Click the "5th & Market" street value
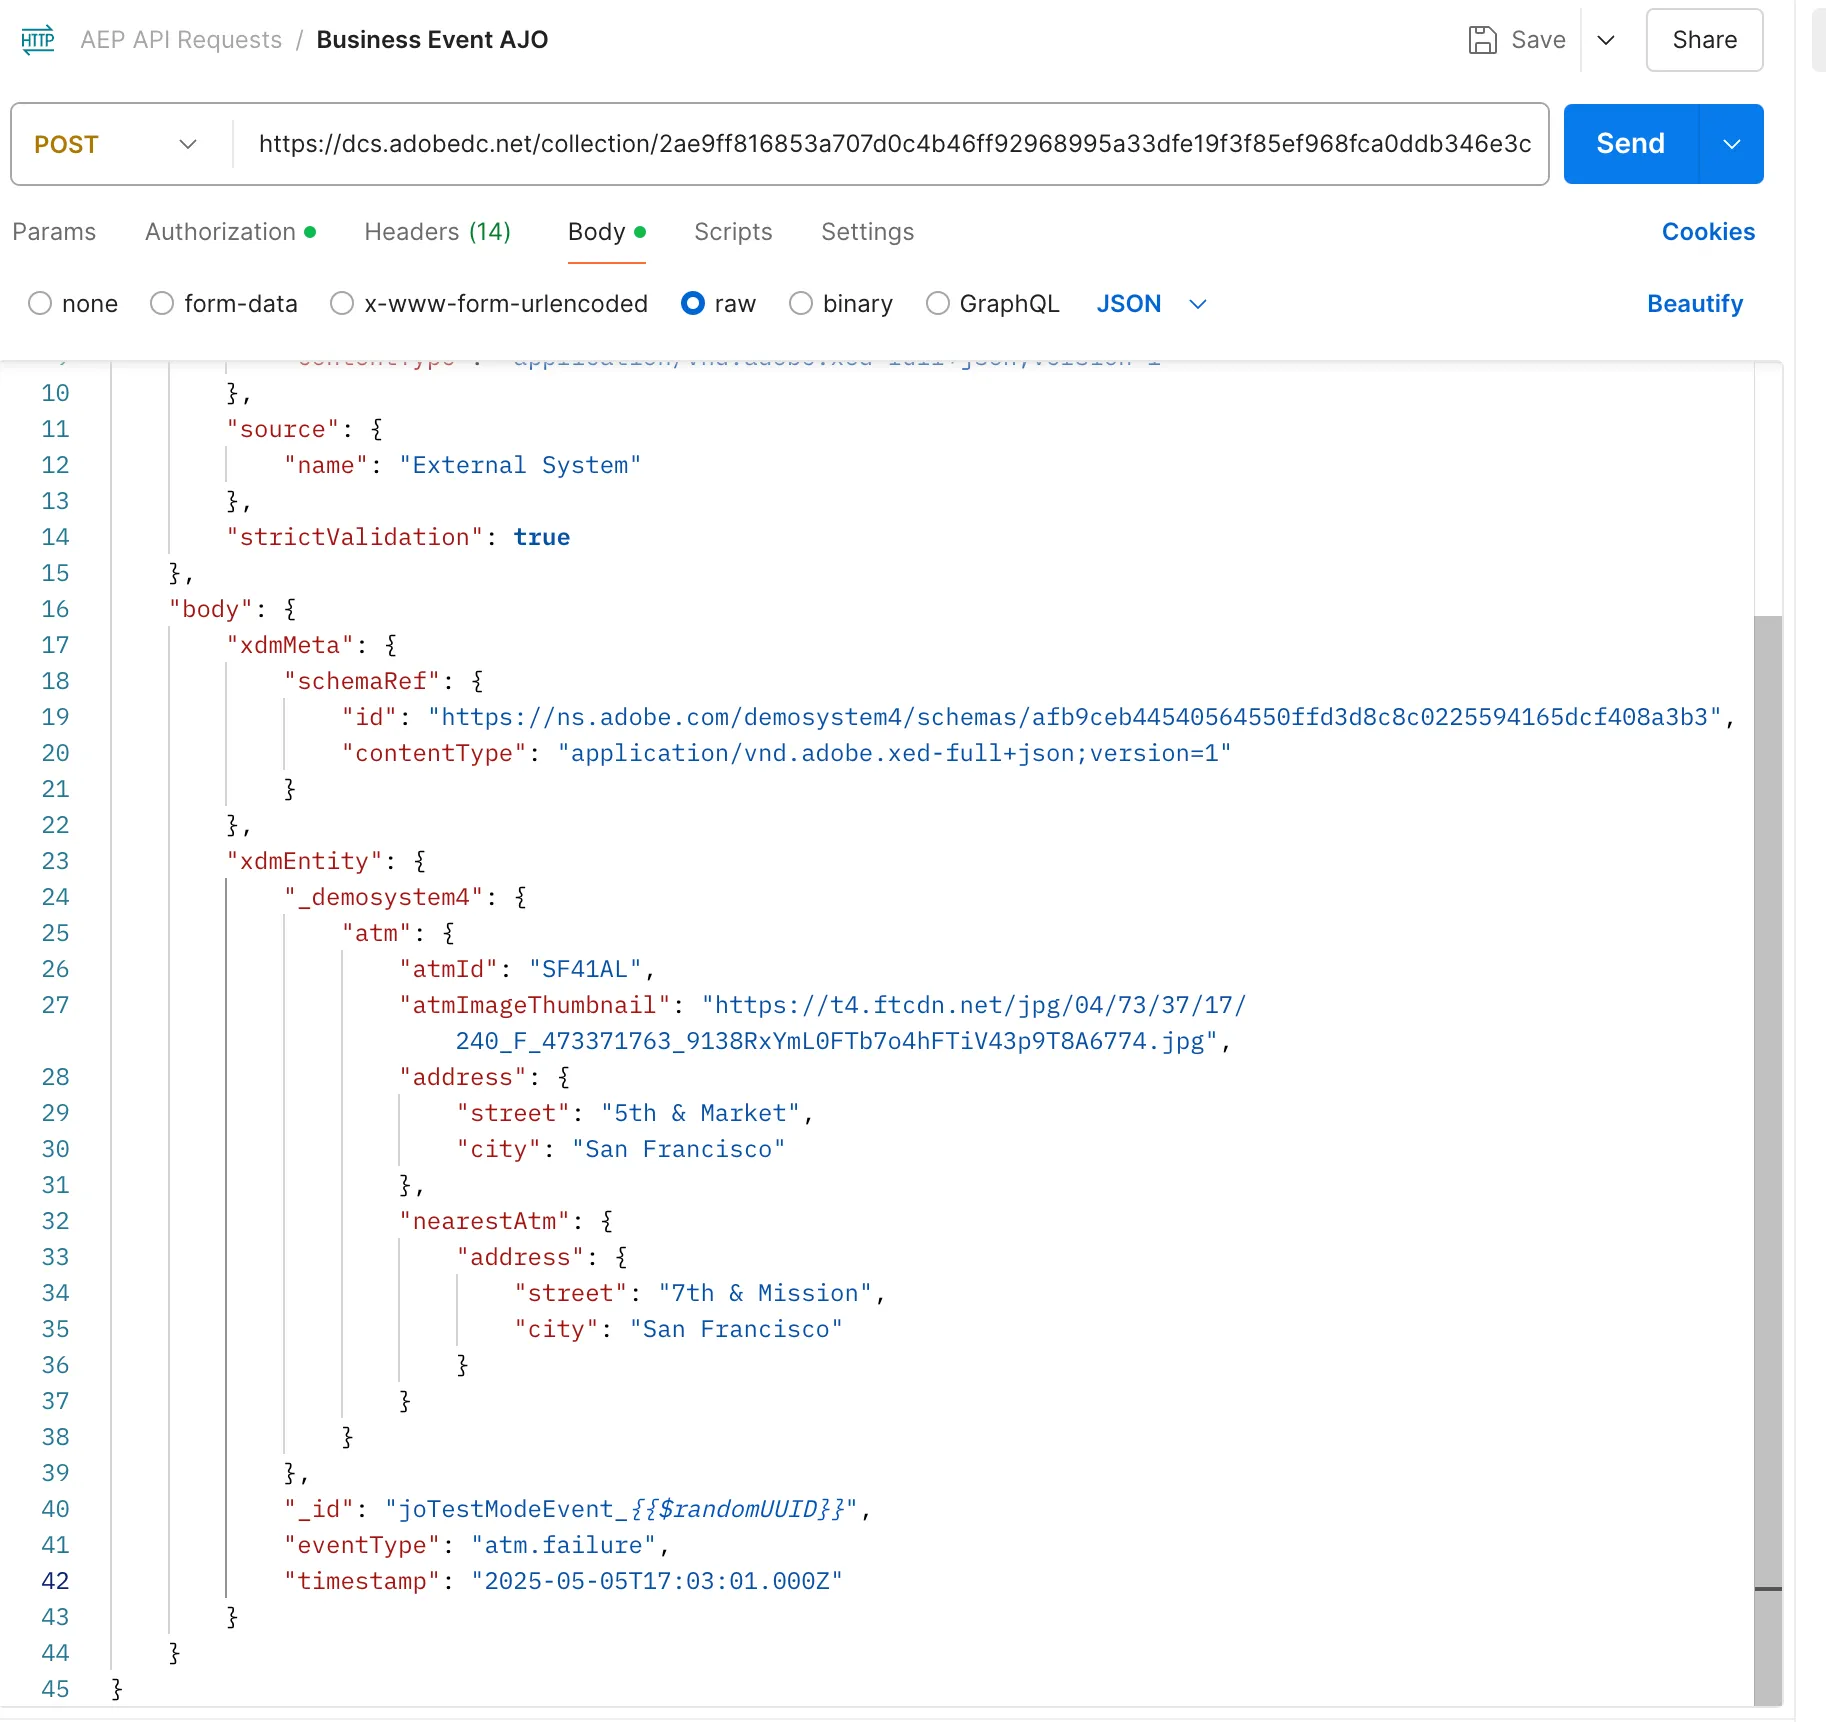This screenshot has height=1722, width=1826. 700,1113
